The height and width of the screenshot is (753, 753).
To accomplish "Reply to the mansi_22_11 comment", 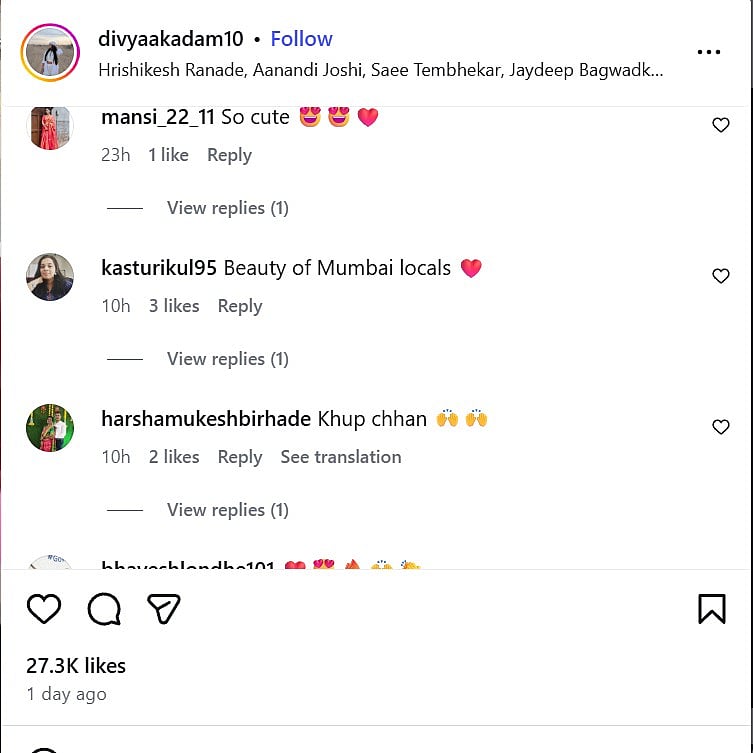I will coord(229,155).
